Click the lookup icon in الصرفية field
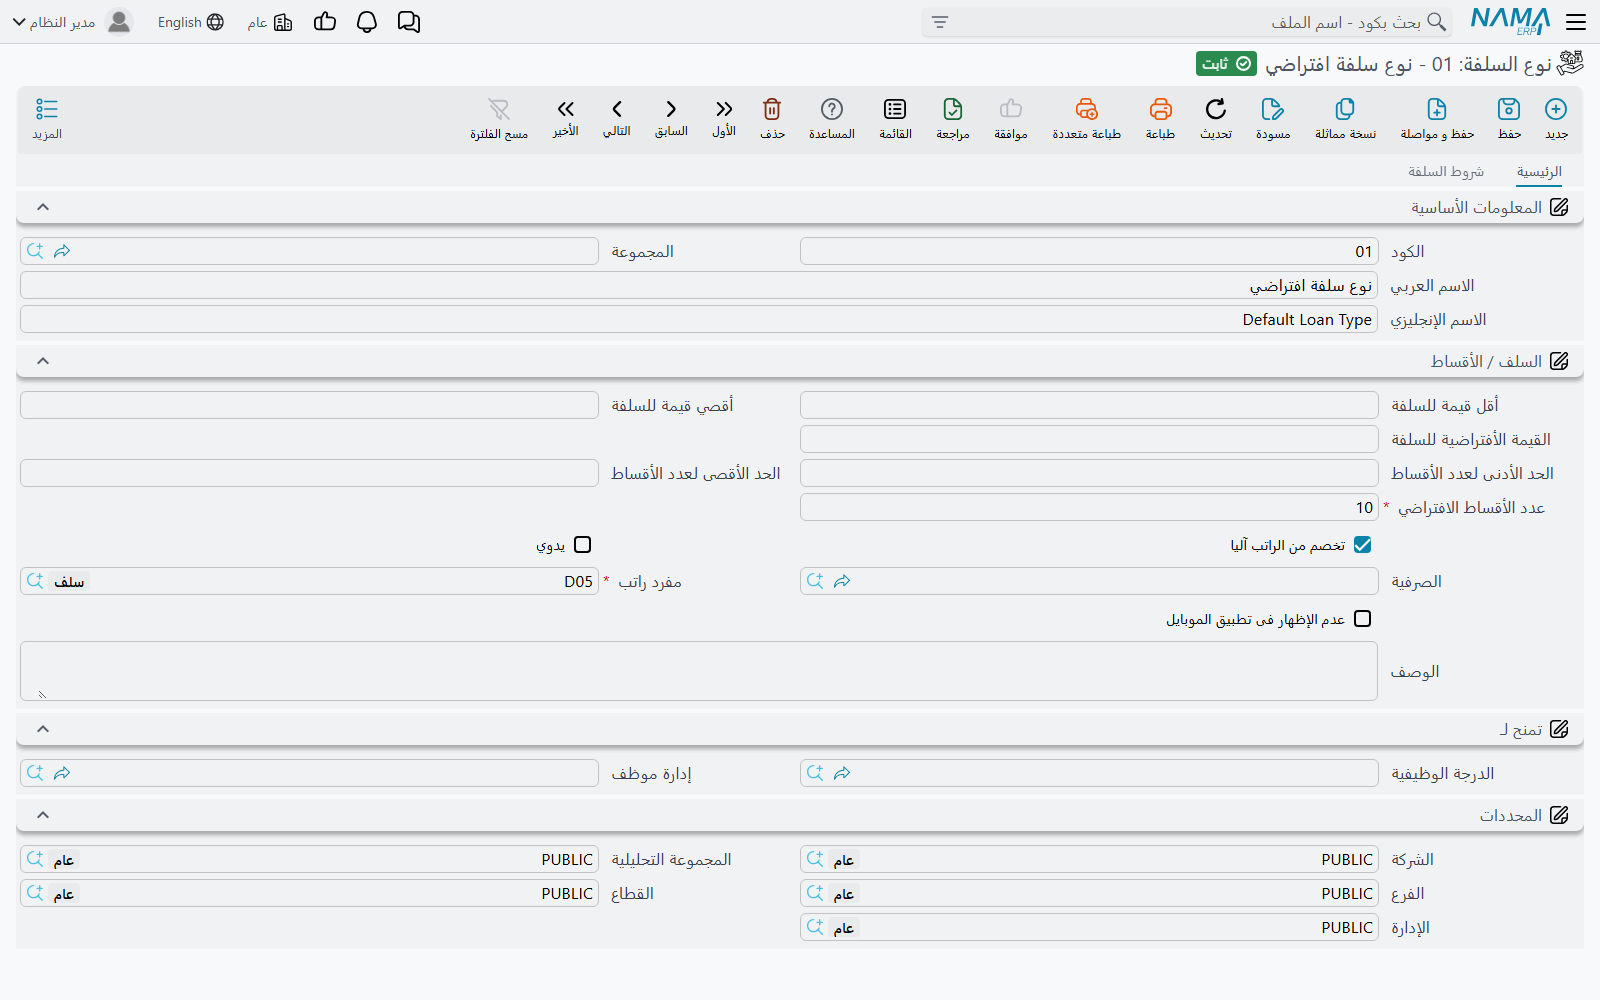Image resolution: width=1600 pixels, height=1000 pixels. click(815, 581)
